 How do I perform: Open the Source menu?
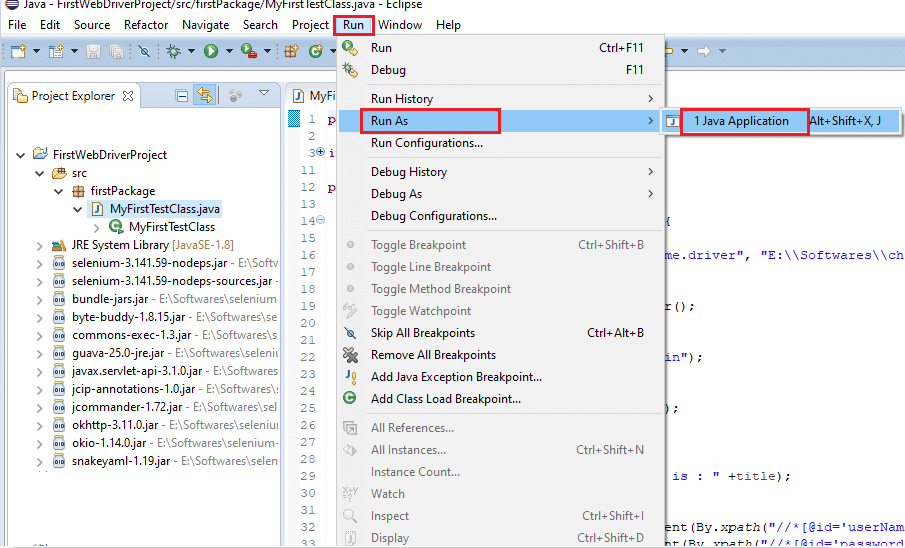[x=92, y=25]
